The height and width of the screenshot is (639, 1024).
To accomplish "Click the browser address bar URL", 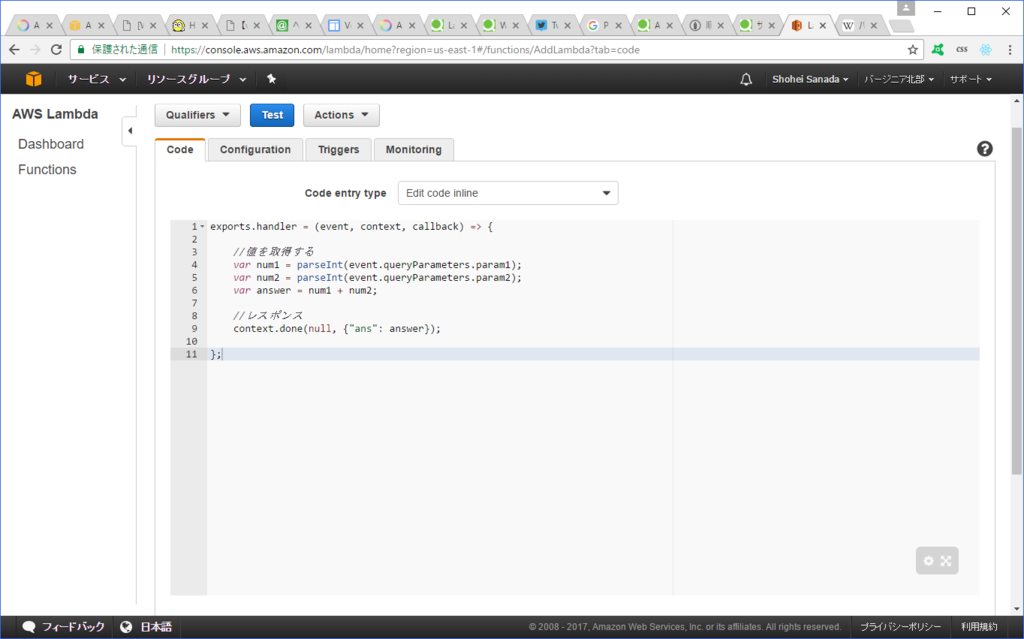I will click(405, 50).
